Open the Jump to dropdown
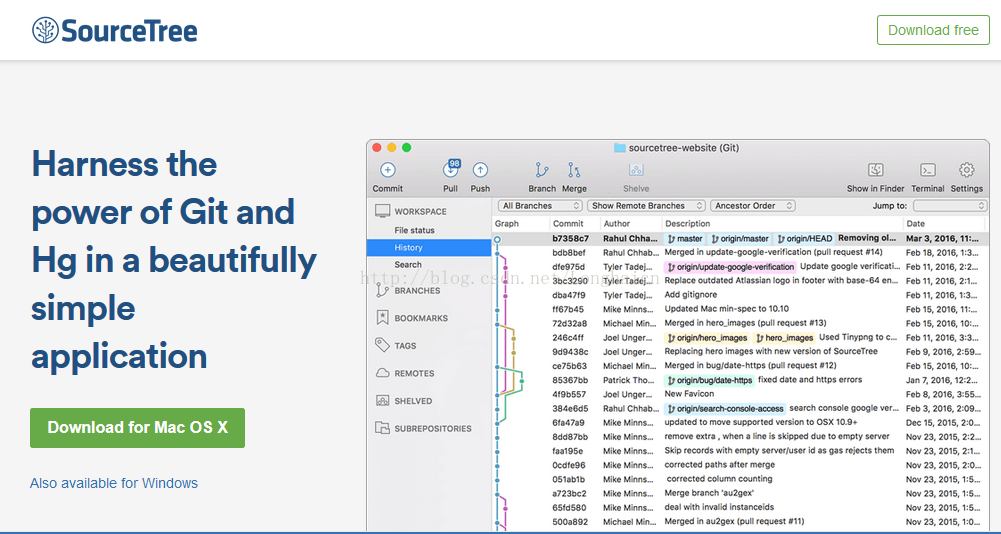Screen dimensions: 1001x534 [950, 206]
